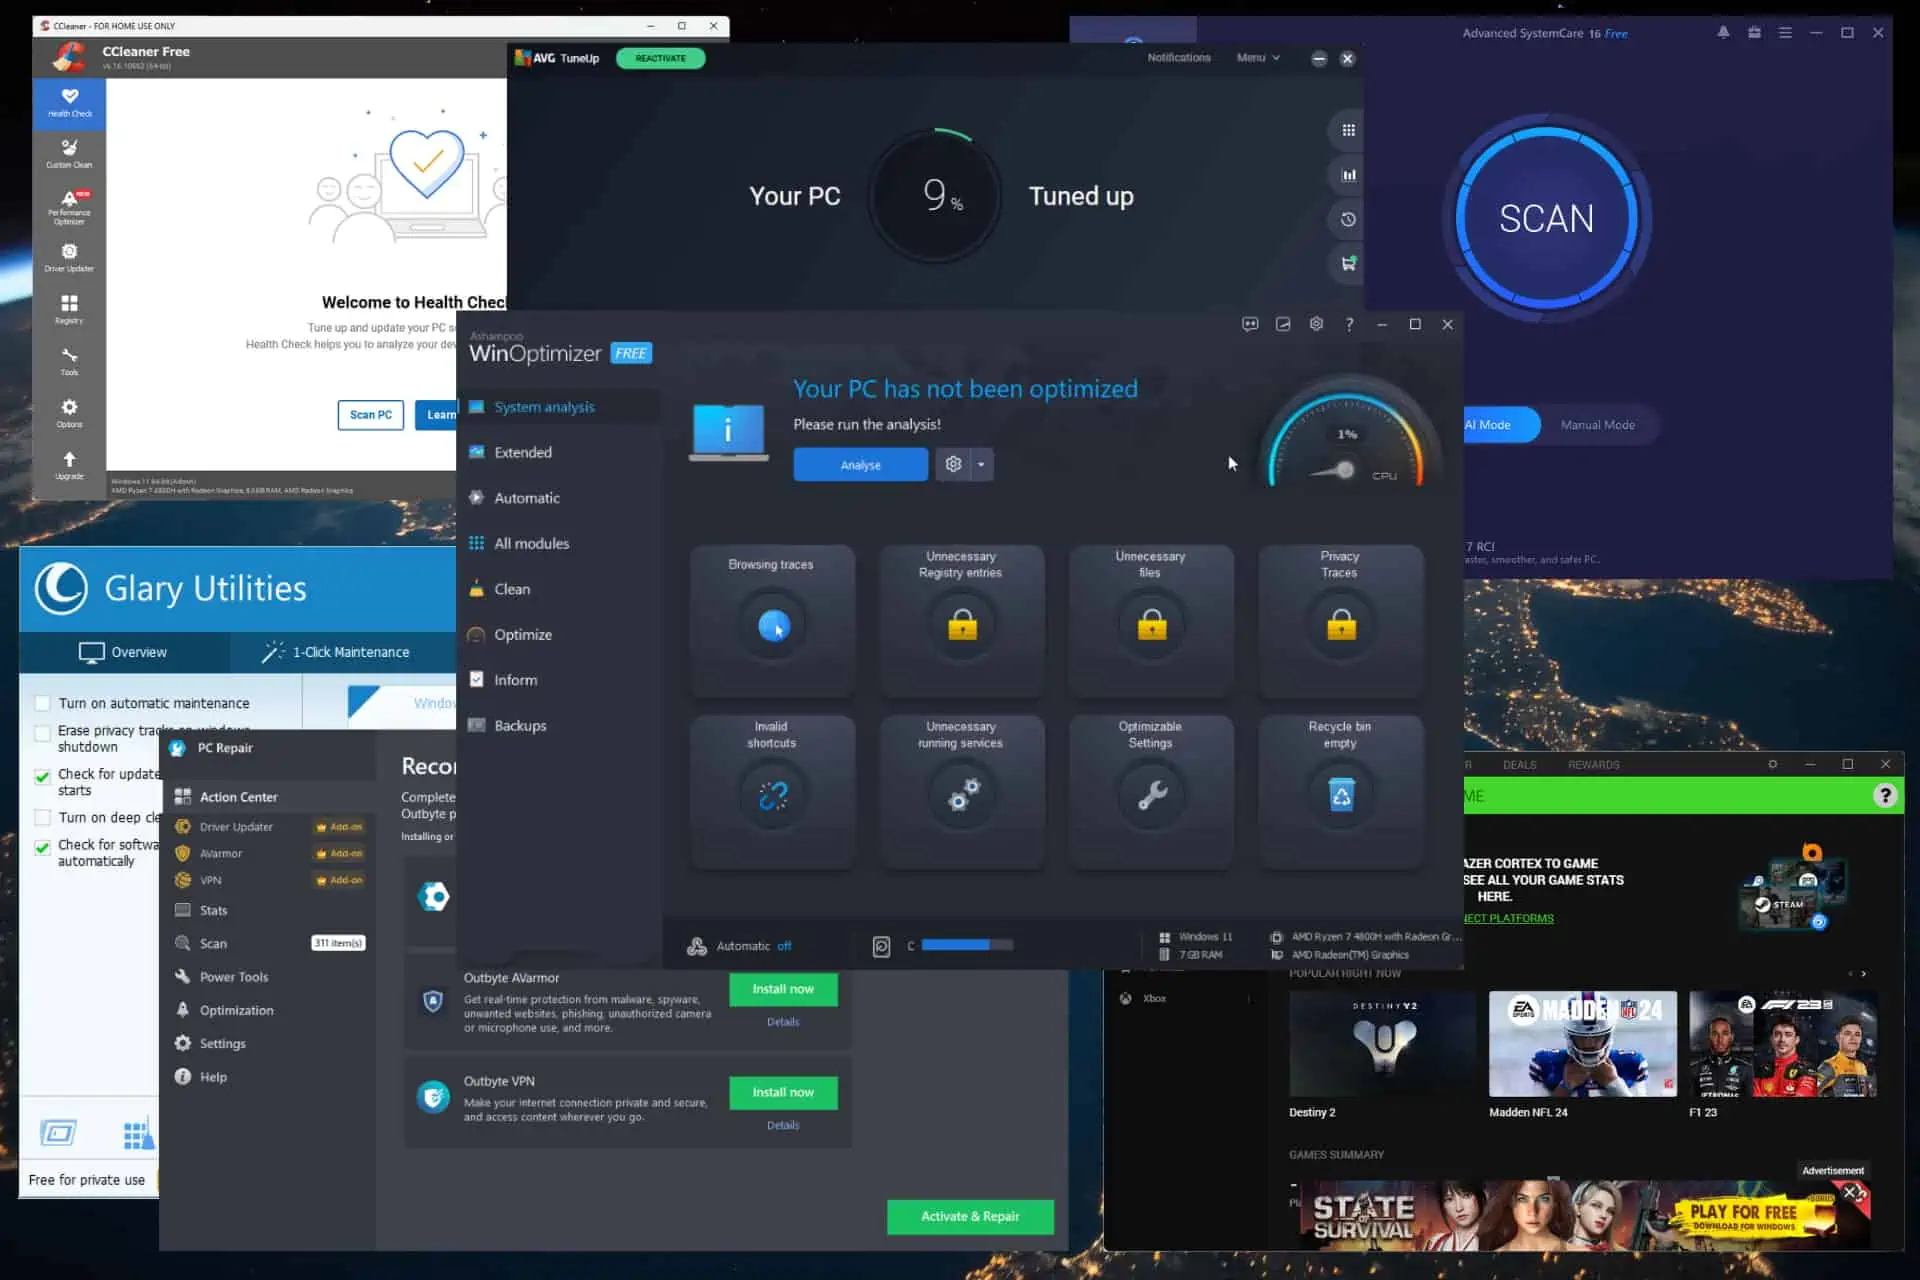Screen dimensions: 1920x1280
Task: Select the System Analysis tab in WinOptimizer
Action: pos(544,406)
